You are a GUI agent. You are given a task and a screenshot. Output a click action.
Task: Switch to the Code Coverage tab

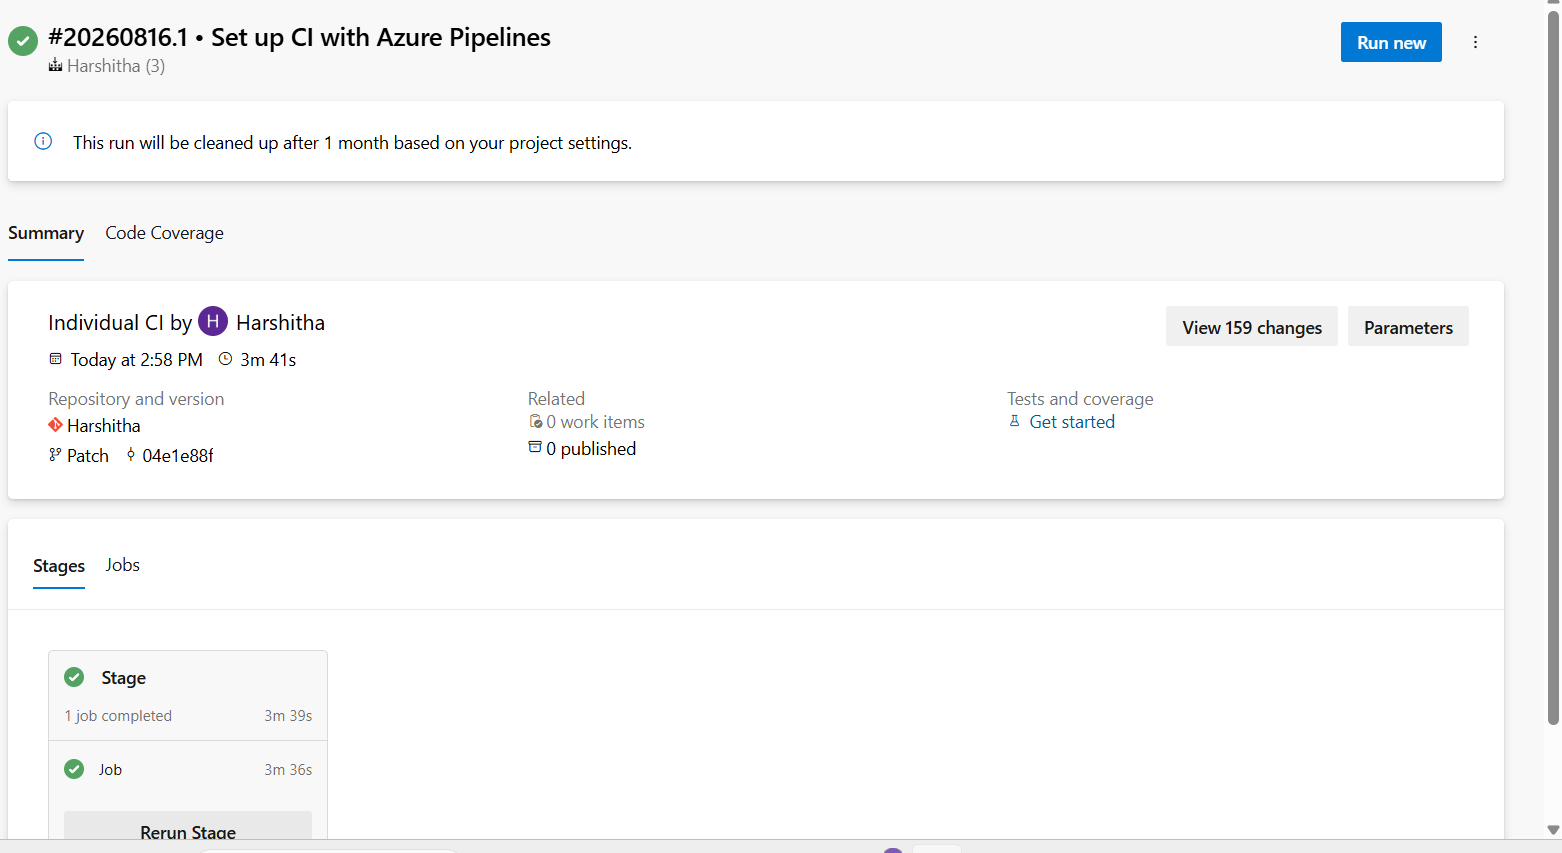click(x=164, y=233)
